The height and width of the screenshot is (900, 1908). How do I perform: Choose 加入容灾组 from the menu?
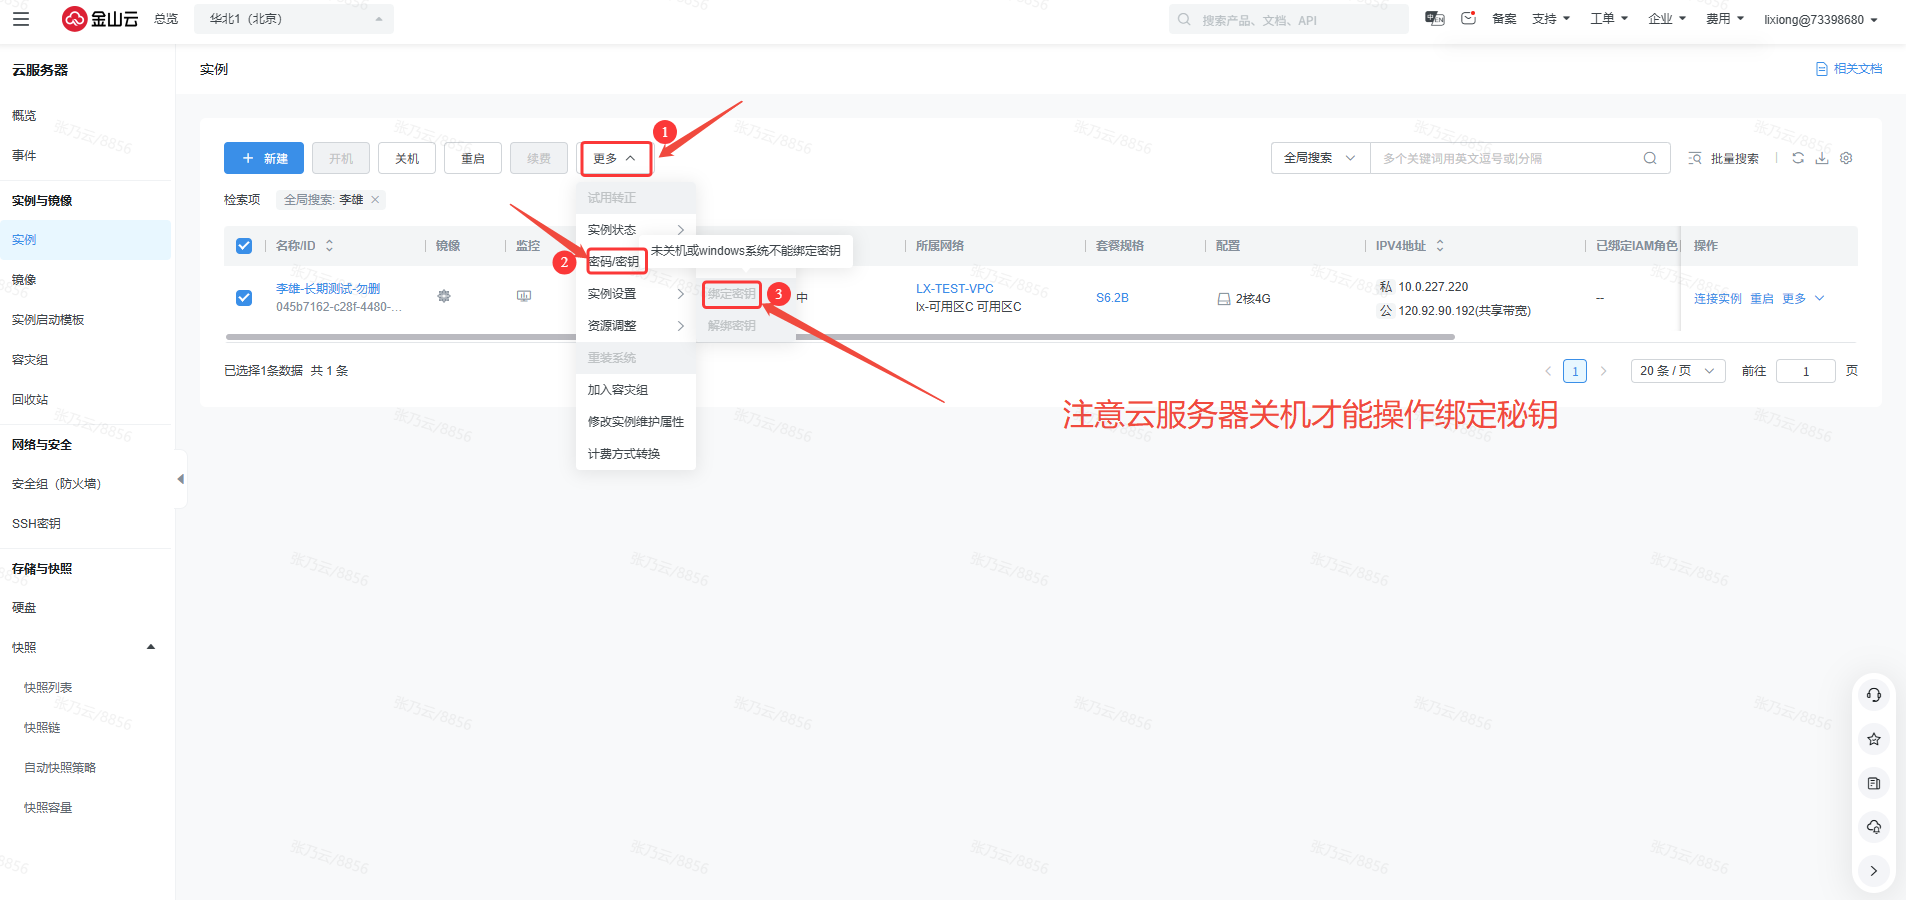(x=636, y=390)
